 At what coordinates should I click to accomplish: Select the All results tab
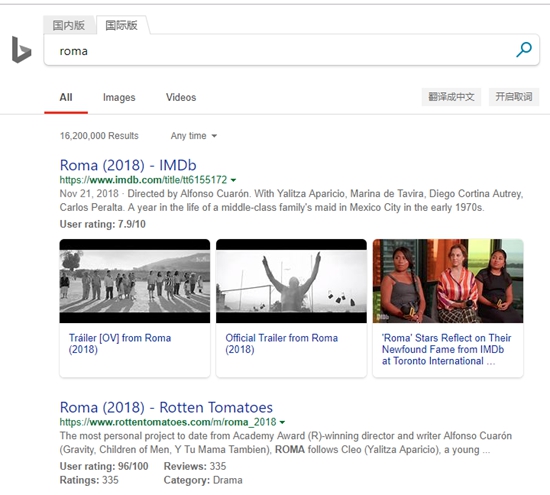(x=66, y=97)
